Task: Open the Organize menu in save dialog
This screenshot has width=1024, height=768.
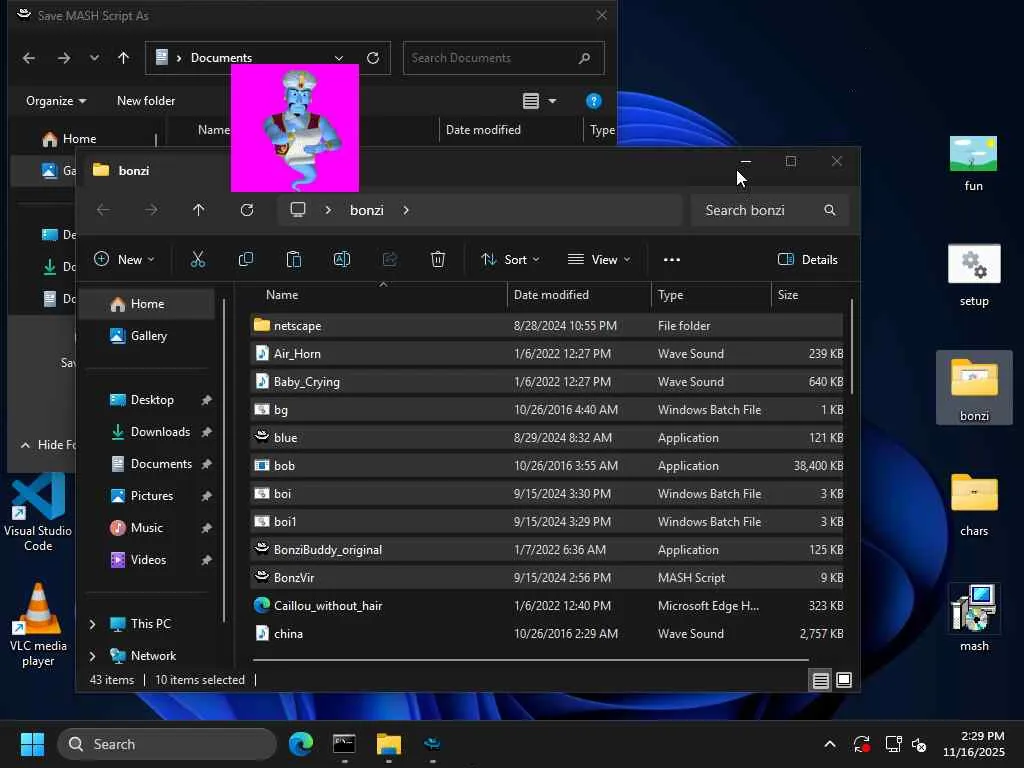Action: click(56, 101)
